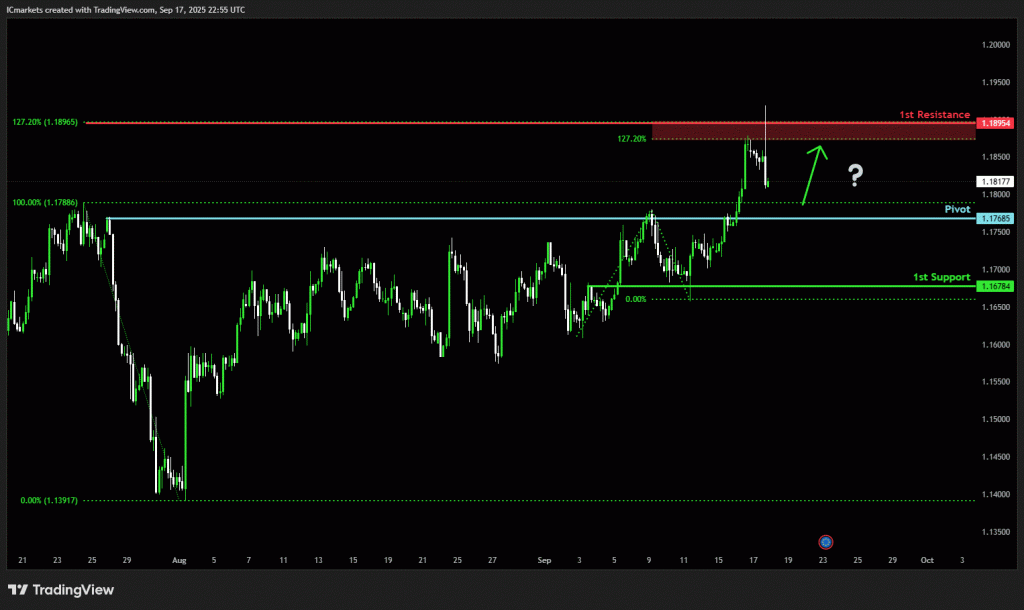This screenshot has height=610, width=1024.
Task: Click the '13' date label on the time axis
Action: pos(318,560)
